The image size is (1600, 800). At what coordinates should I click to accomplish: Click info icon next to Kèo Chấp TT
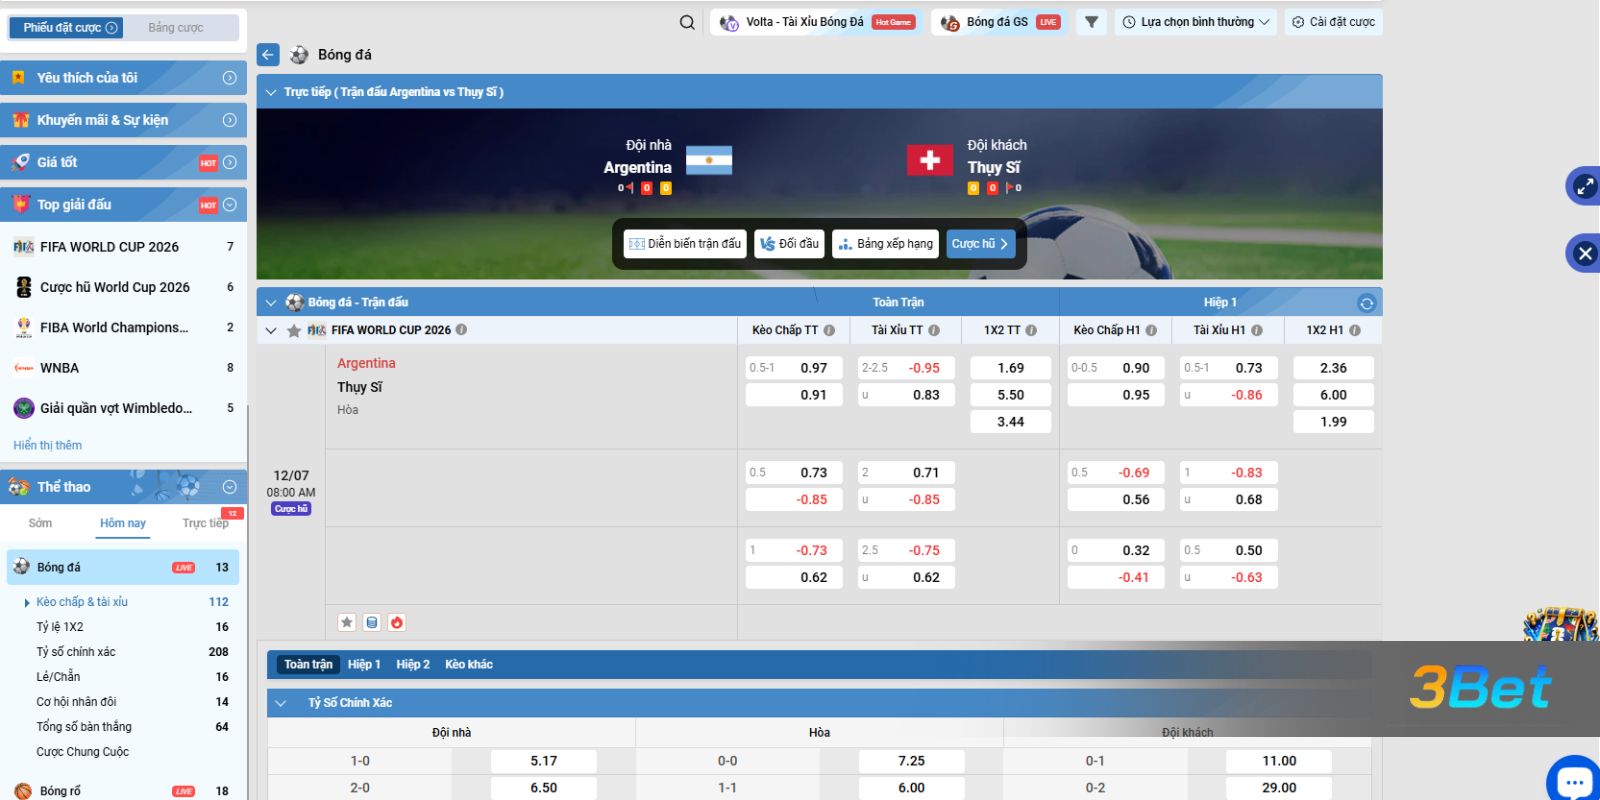click(x=829, y=330)
